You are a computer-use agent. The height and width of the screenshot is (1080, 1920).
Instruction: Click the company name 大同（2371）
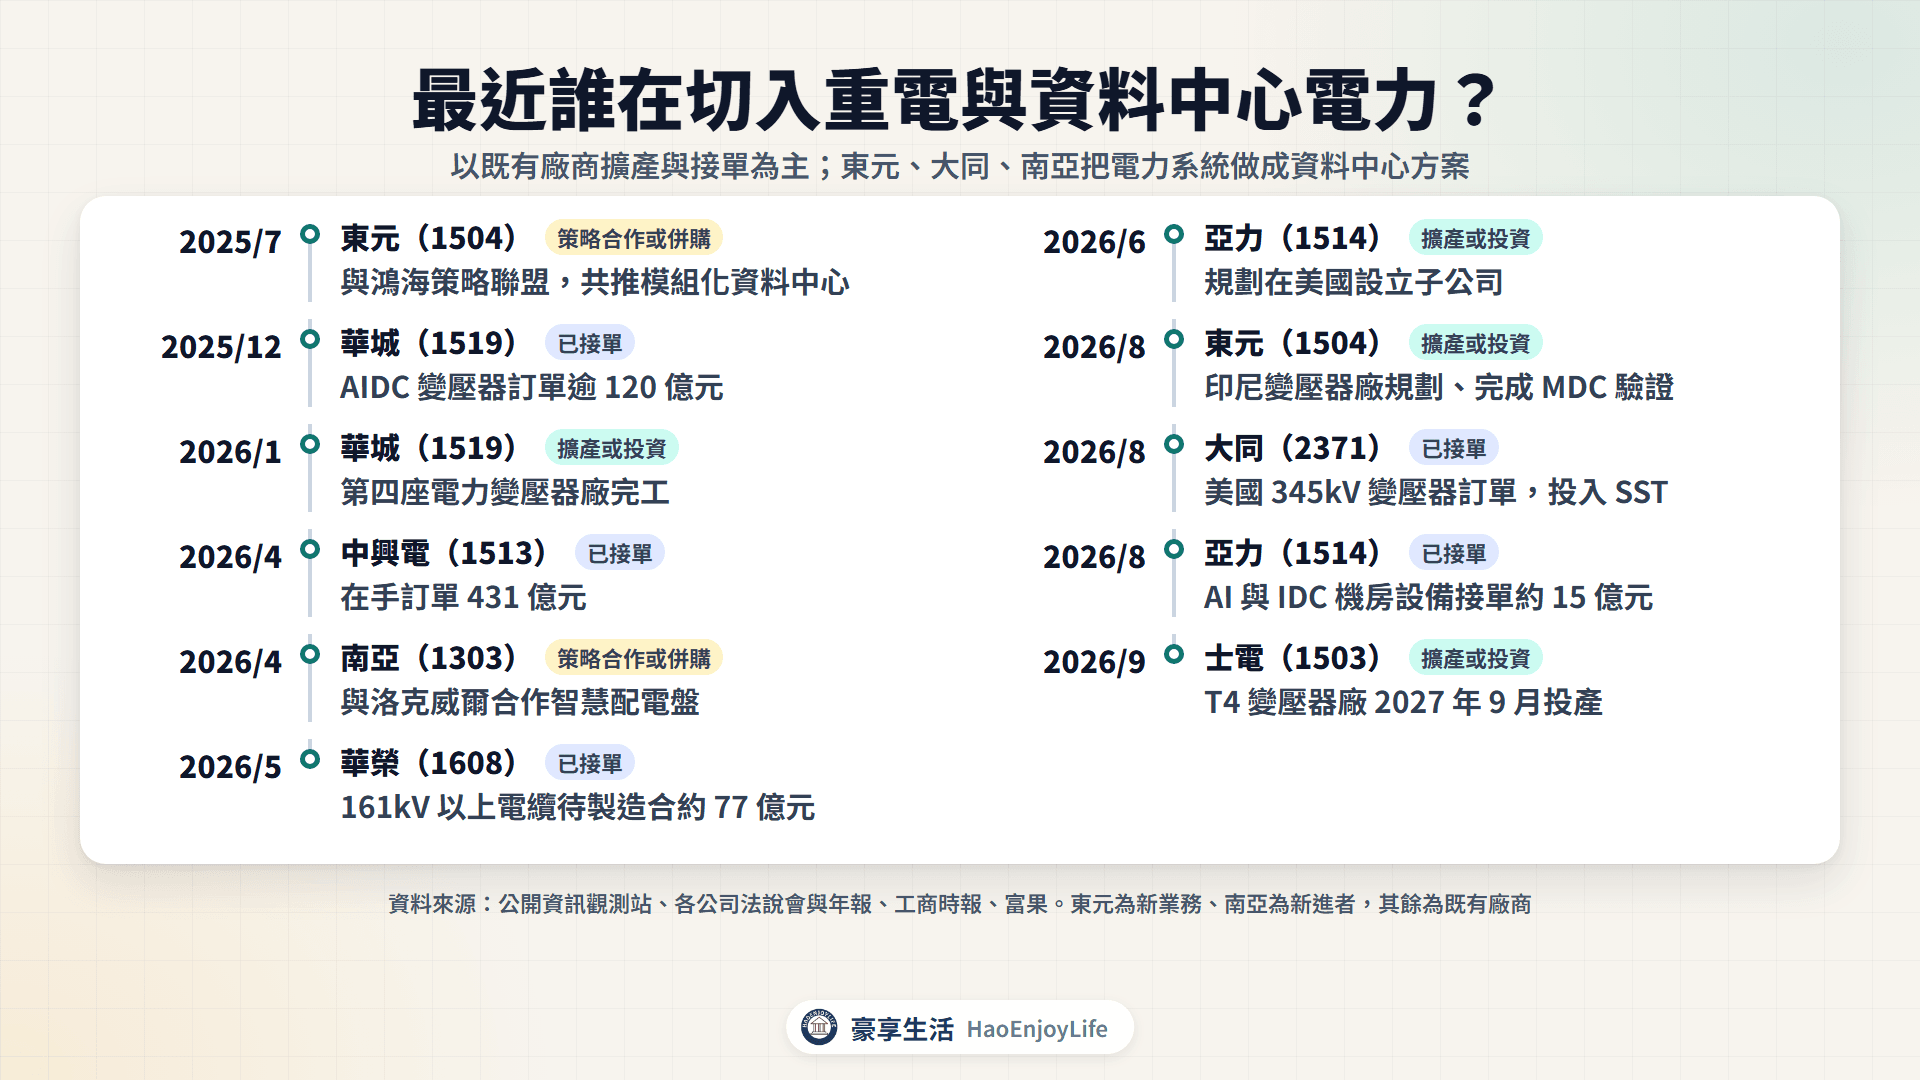tap(1293, 448)
